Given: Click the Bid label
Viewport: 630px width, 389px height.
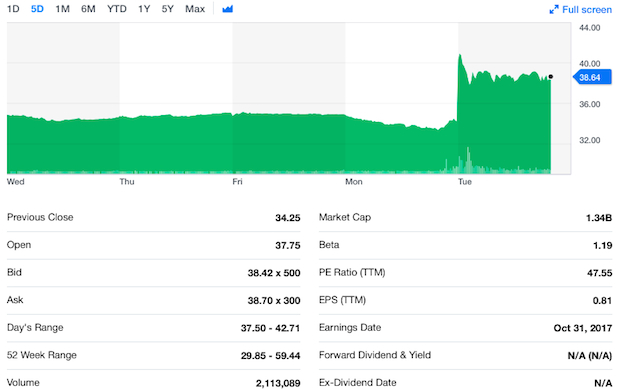Looking at the screenshot, I should 14,272.
